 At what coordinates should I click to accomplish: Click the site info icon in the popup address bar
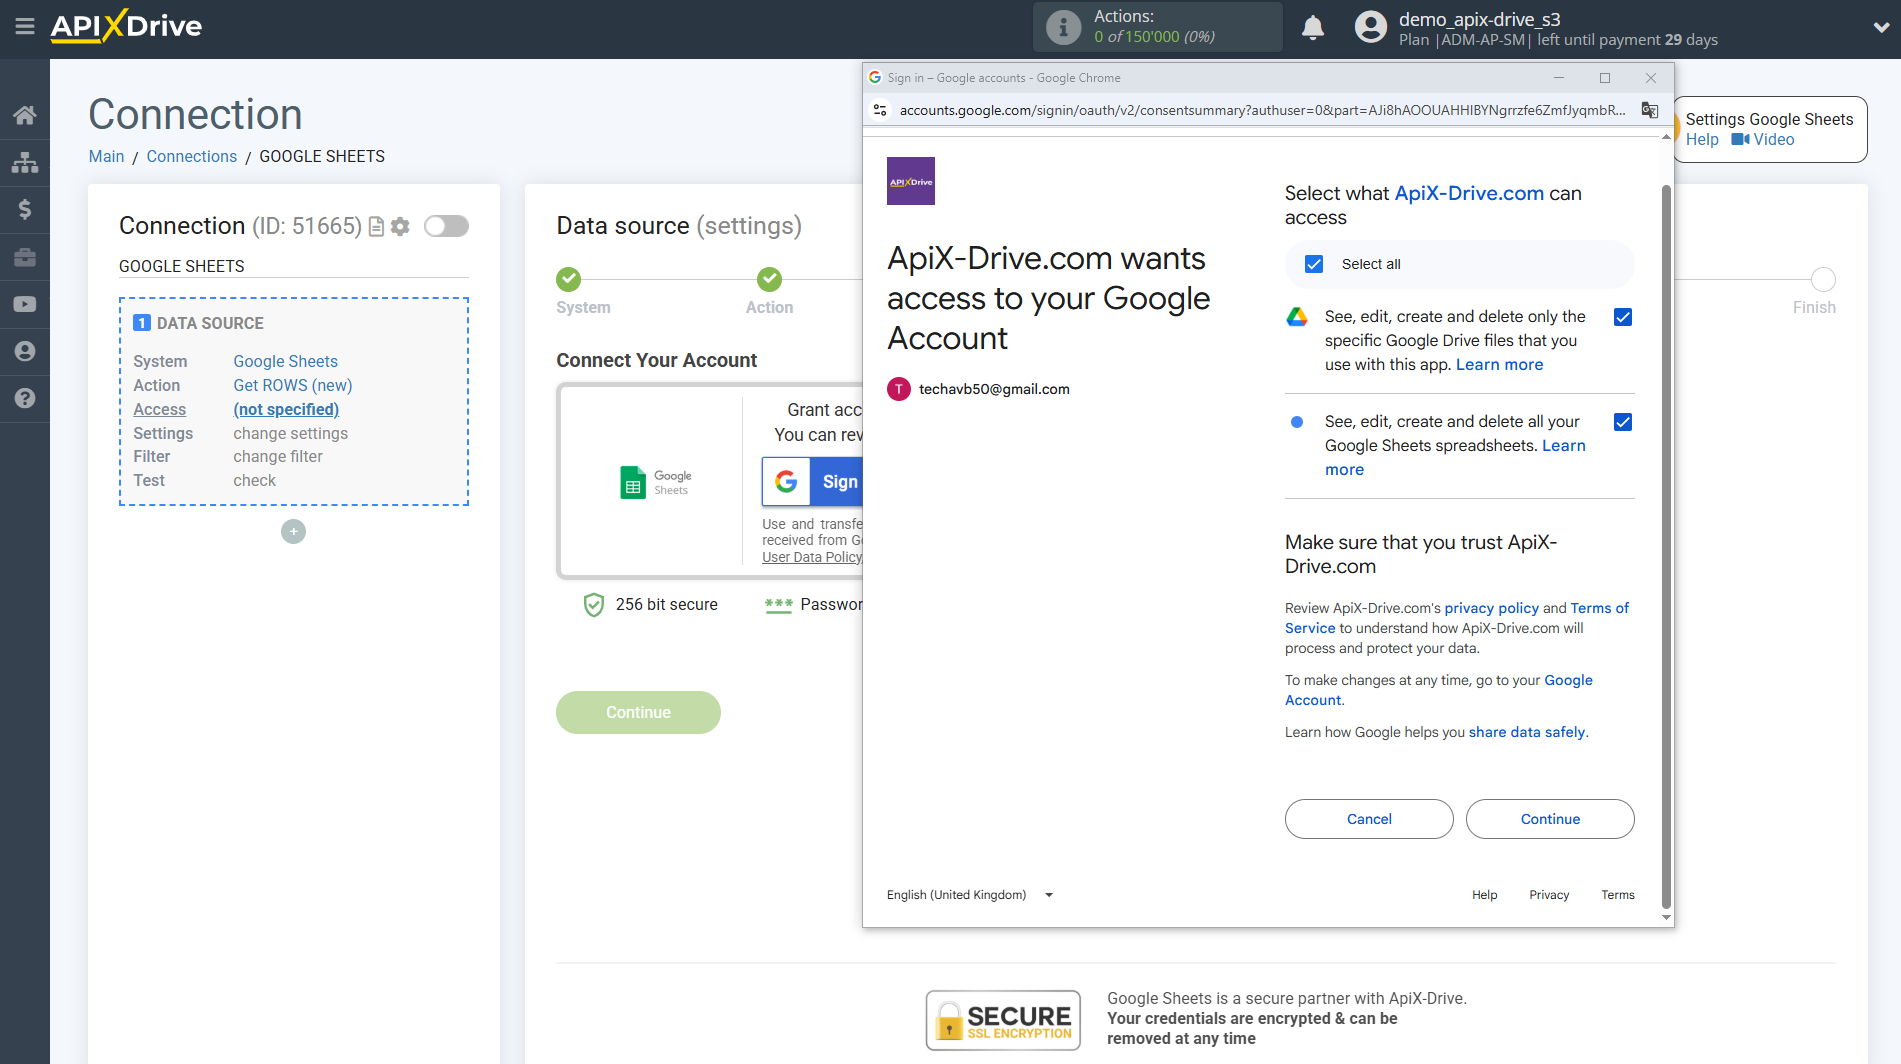[880, 110]
